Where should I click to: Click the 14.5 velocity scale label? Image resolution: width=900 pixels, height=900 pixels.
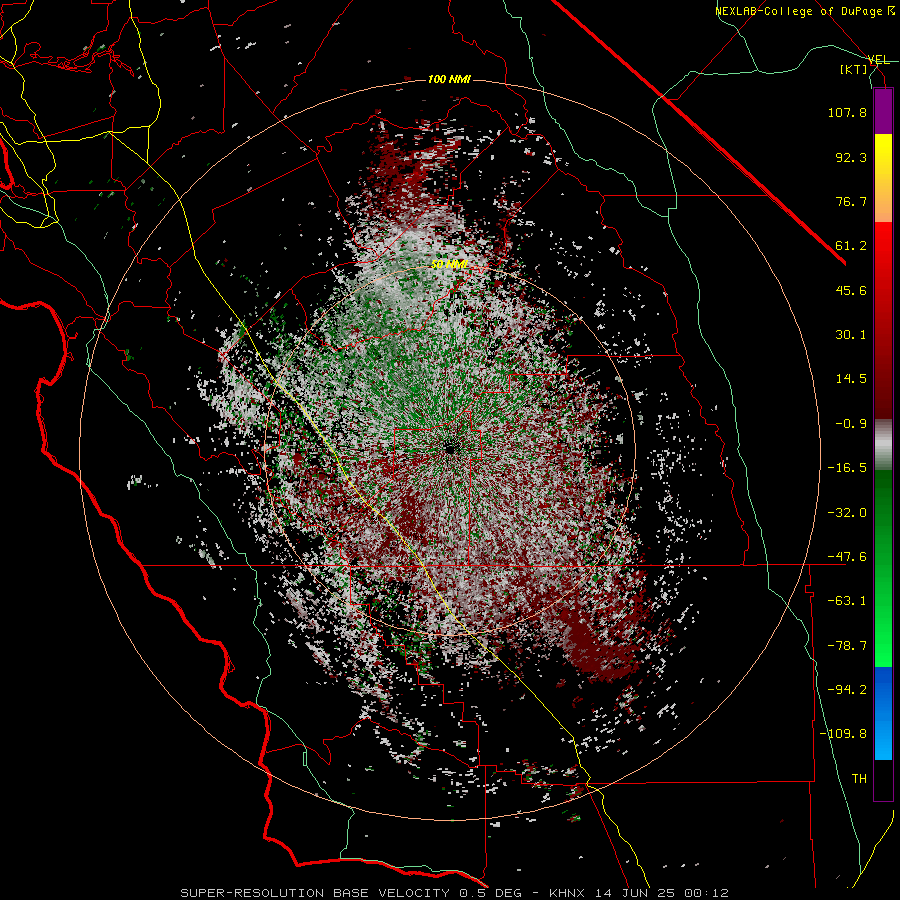851,379
